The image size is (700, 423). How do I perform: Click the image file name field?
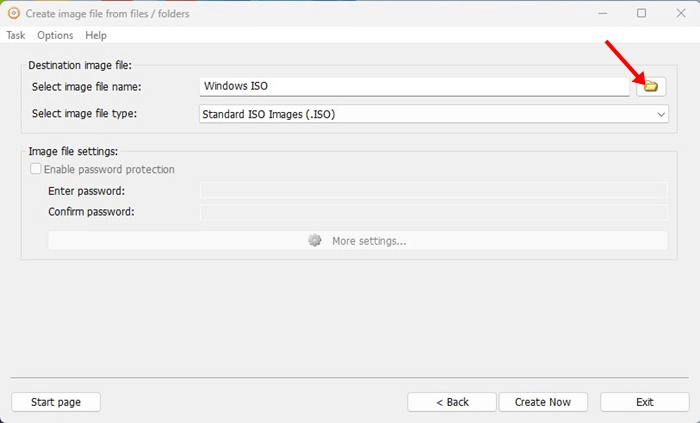tap(414, 87)
